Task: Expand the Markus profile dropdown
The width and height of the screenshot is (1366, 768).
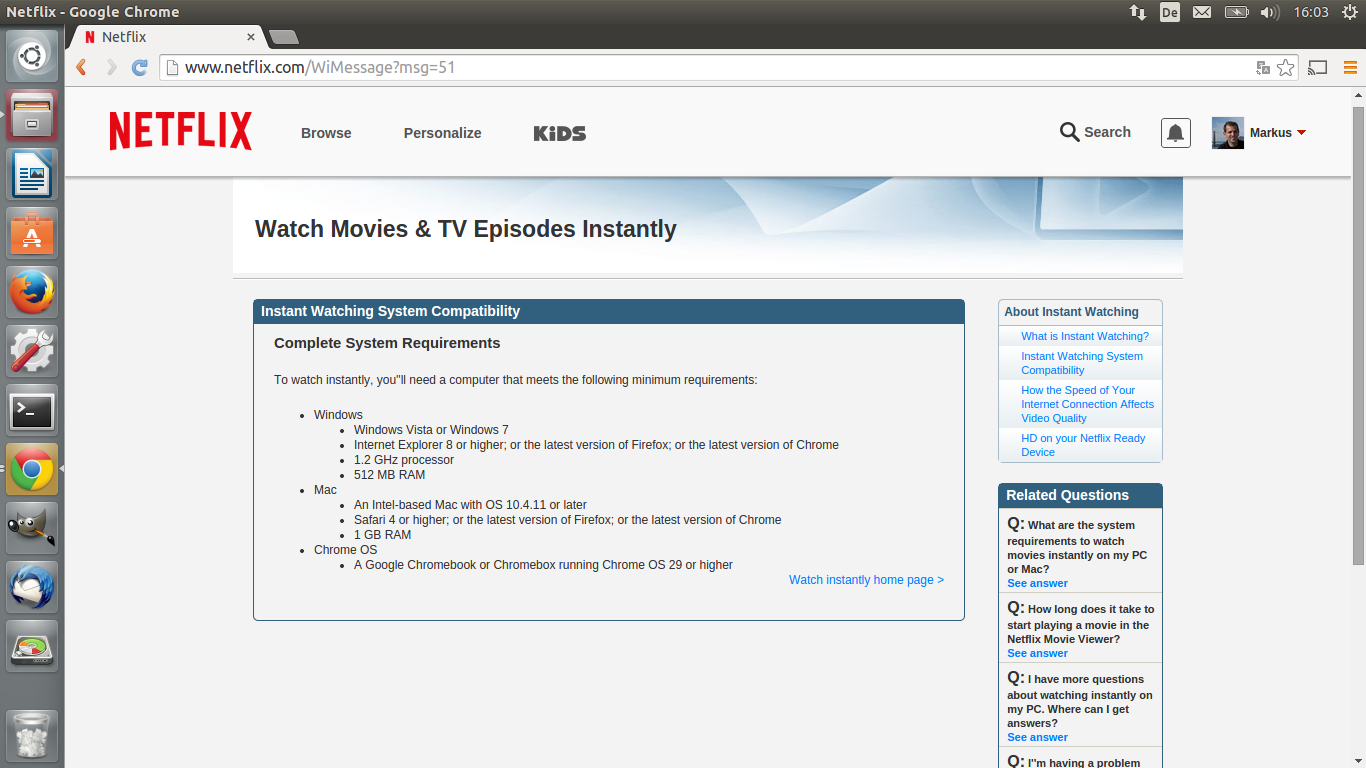Action: (1301, 133)
